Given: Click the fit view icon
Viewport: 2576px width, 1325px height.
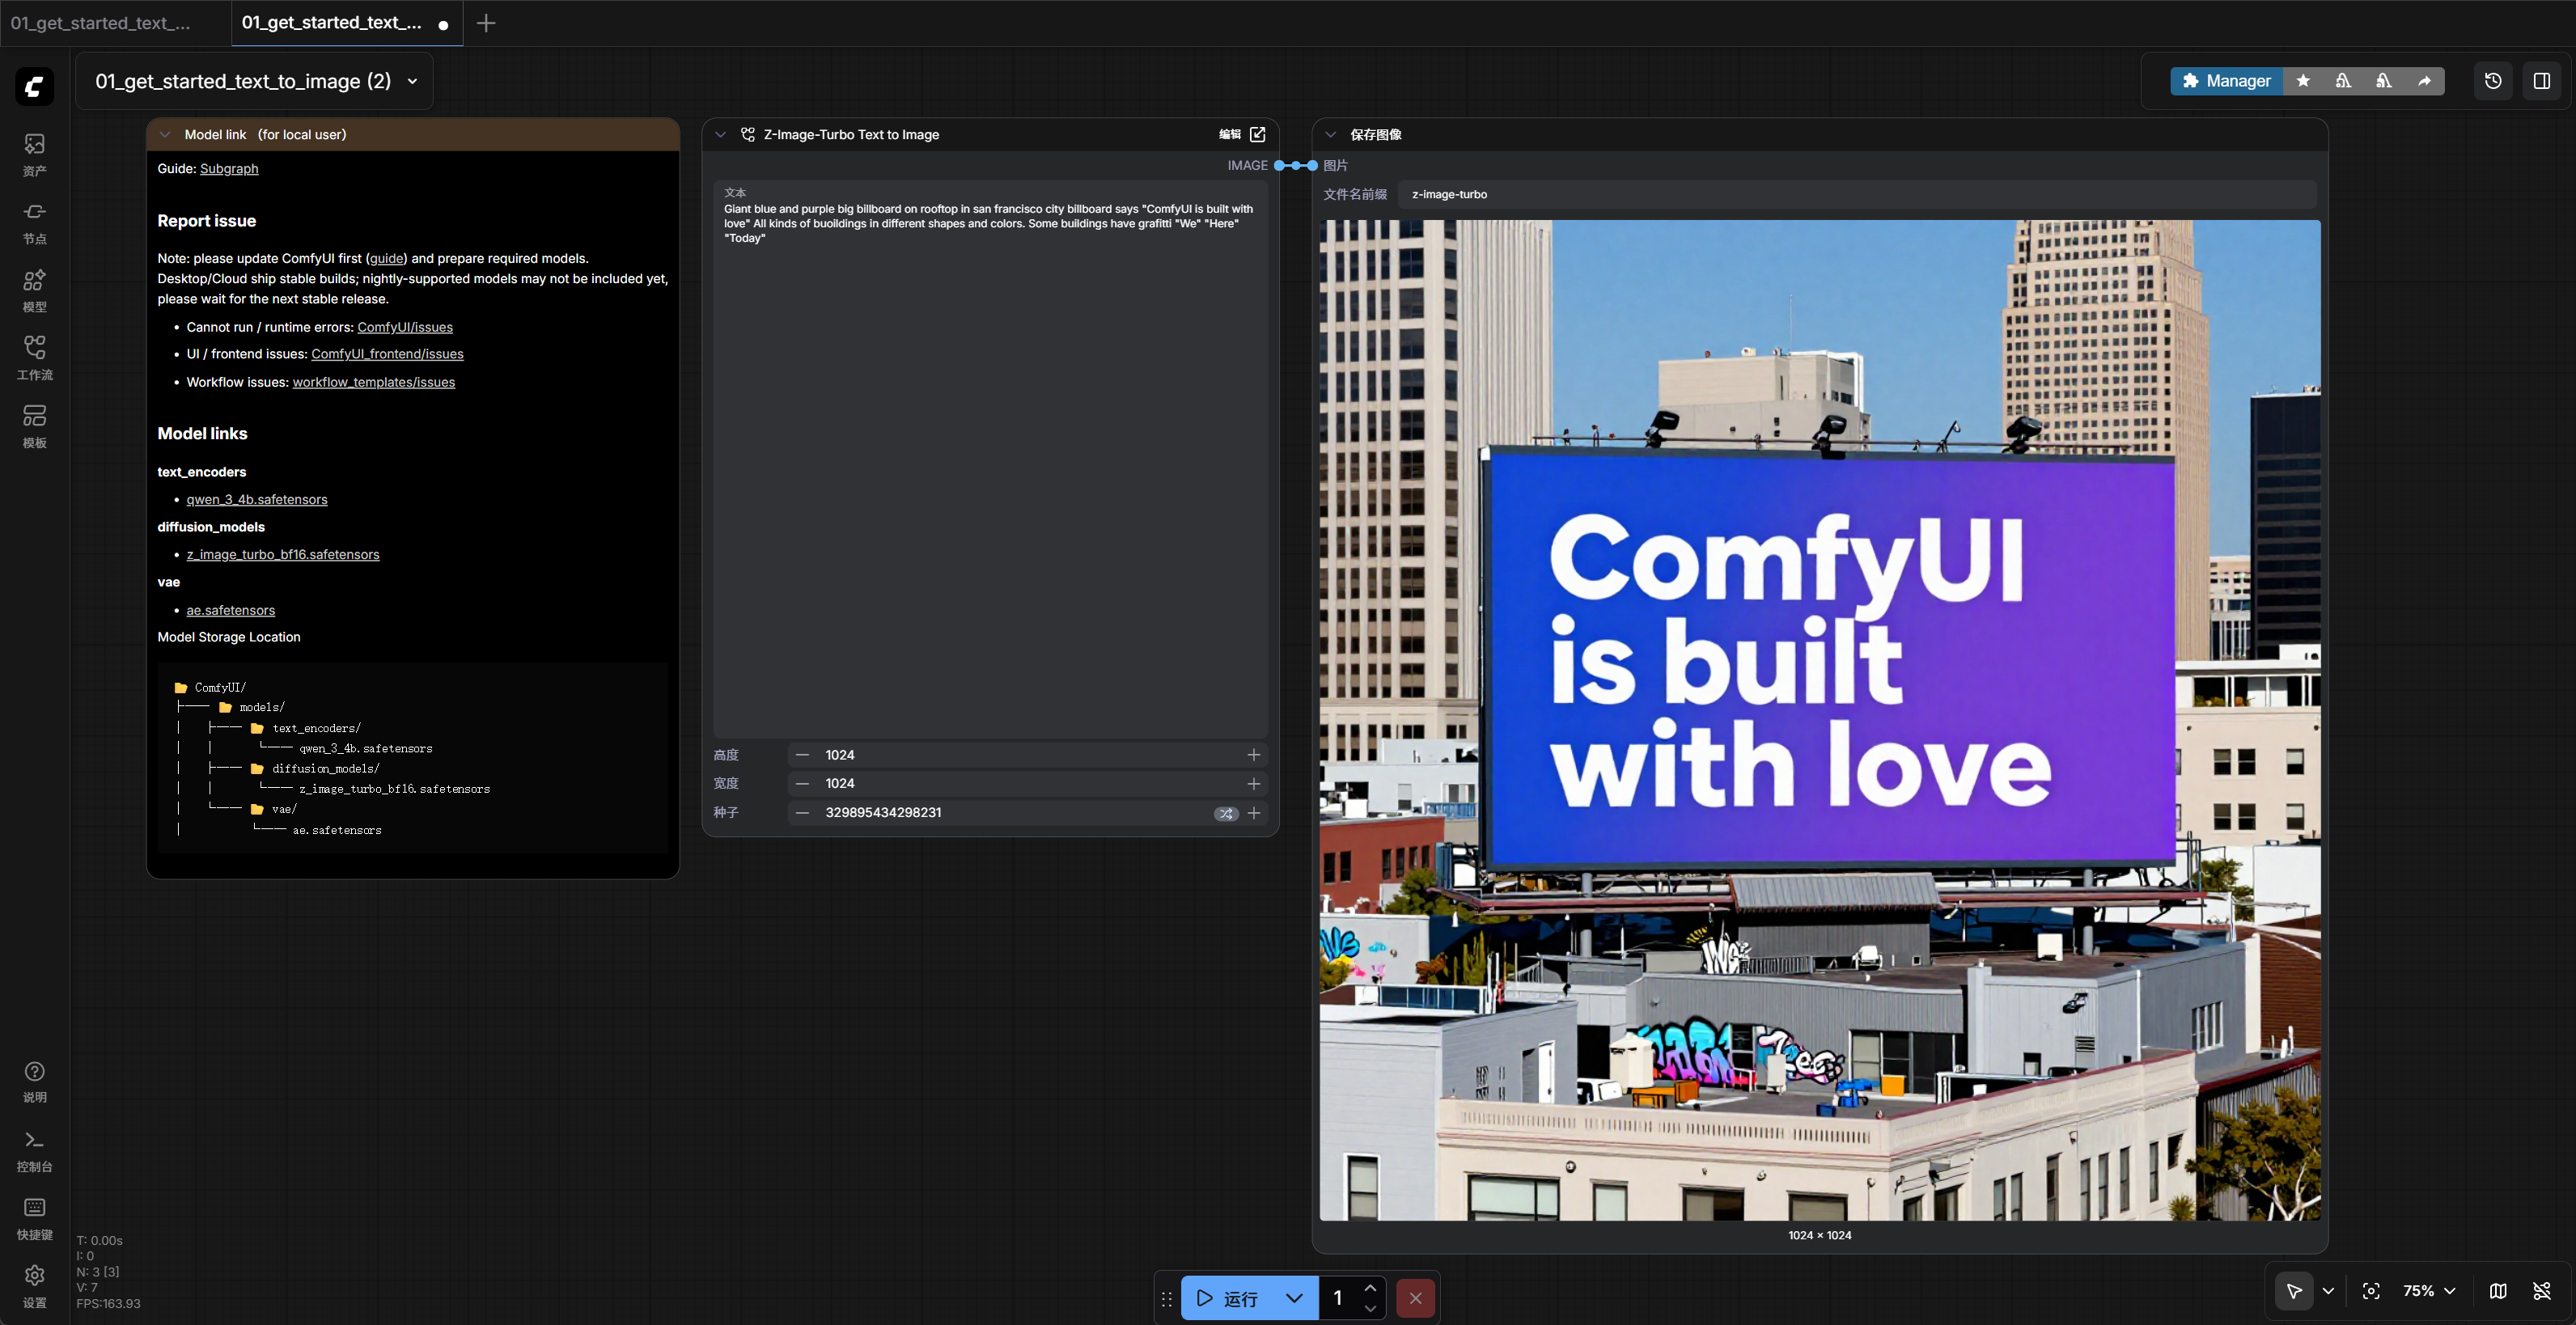Looking at the screenshot, I should 2370,1291.
